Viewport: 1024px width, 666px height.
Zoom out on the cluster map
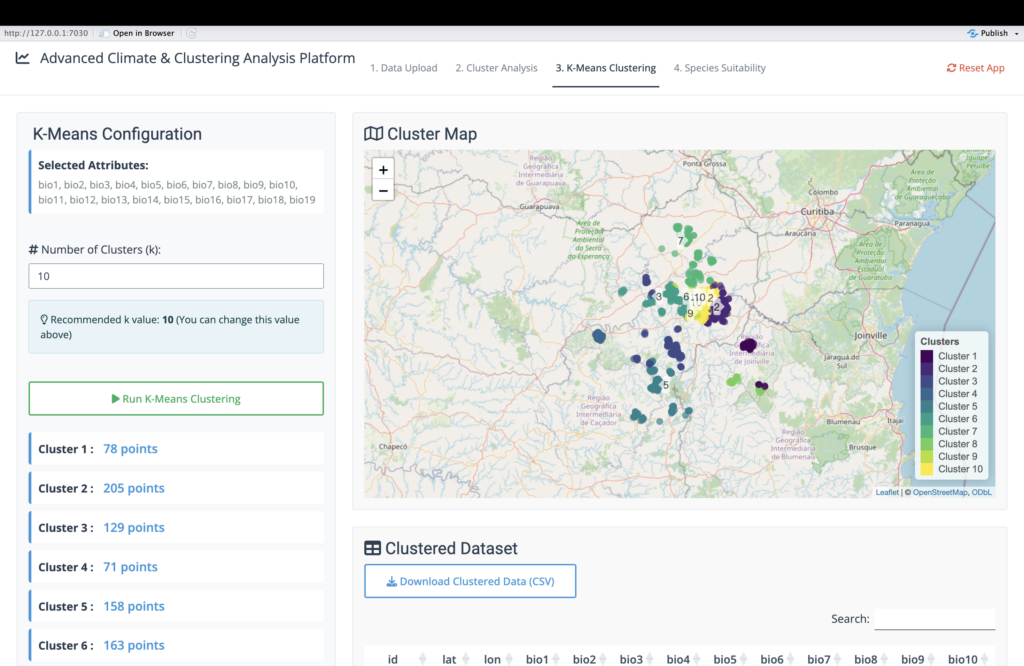[383, 191]
